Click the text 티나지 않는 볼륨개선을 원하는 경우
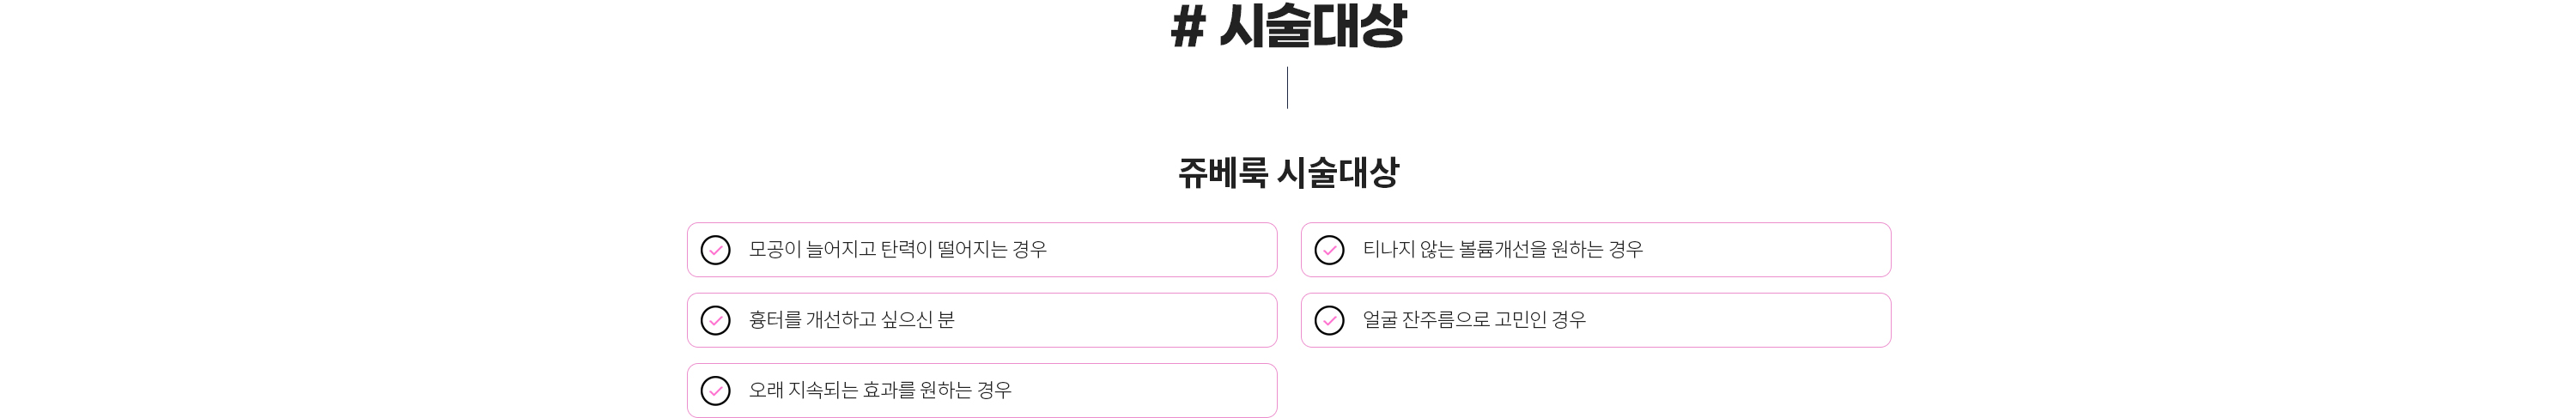 pos(1502,250)
